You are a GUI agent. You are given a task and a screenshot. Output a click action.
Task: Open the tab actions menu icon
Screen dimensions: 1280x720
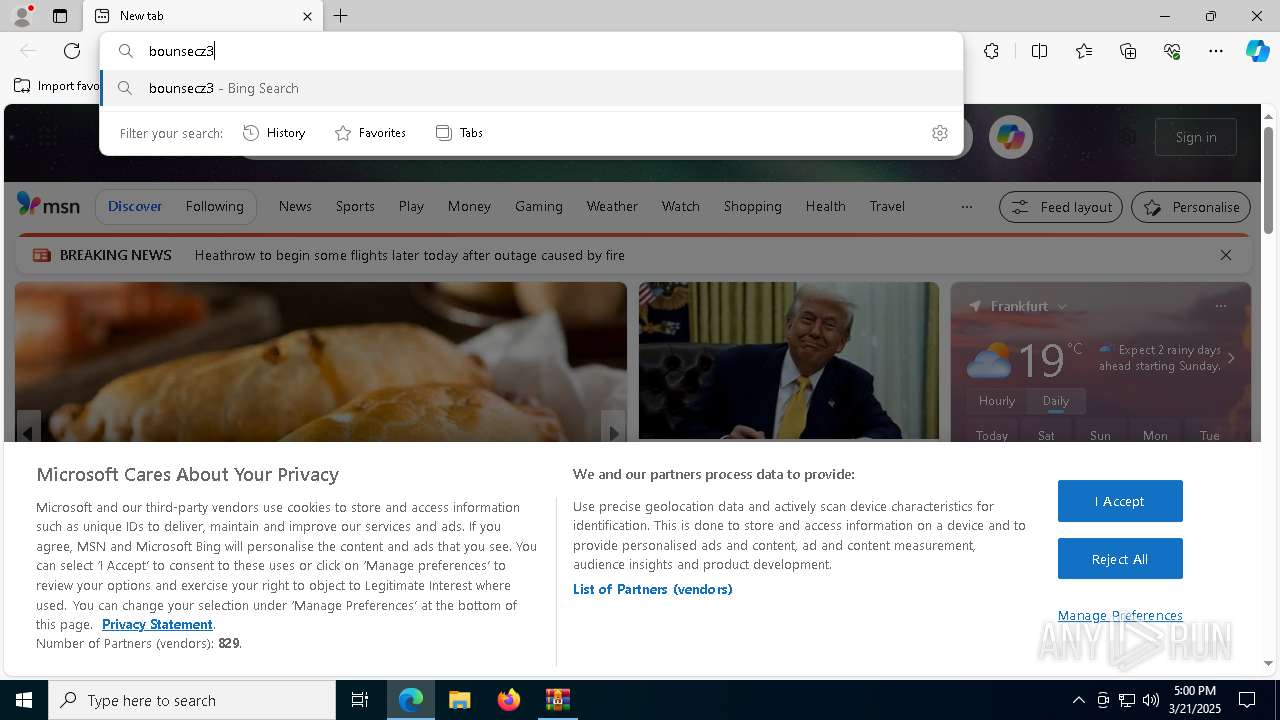60,16
